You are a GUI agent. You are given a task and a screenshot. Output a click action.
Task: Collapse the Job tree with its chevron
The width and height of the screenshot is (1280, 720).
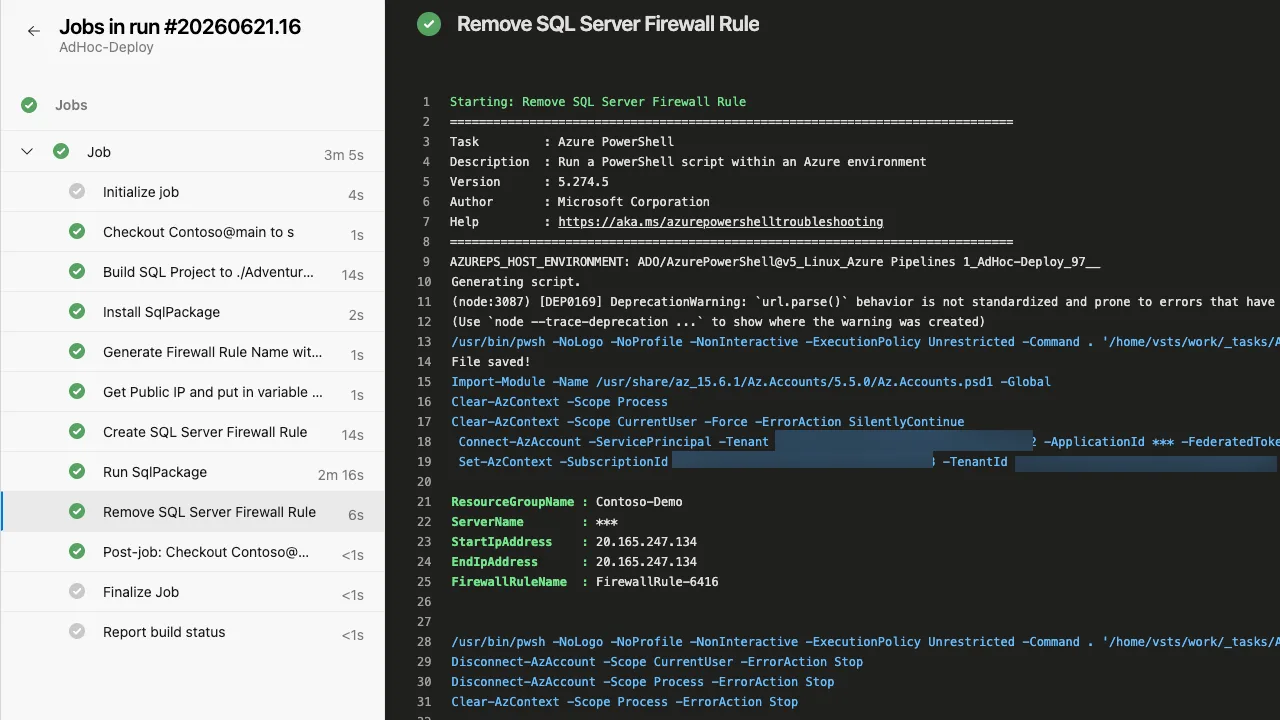click(27, 152)
